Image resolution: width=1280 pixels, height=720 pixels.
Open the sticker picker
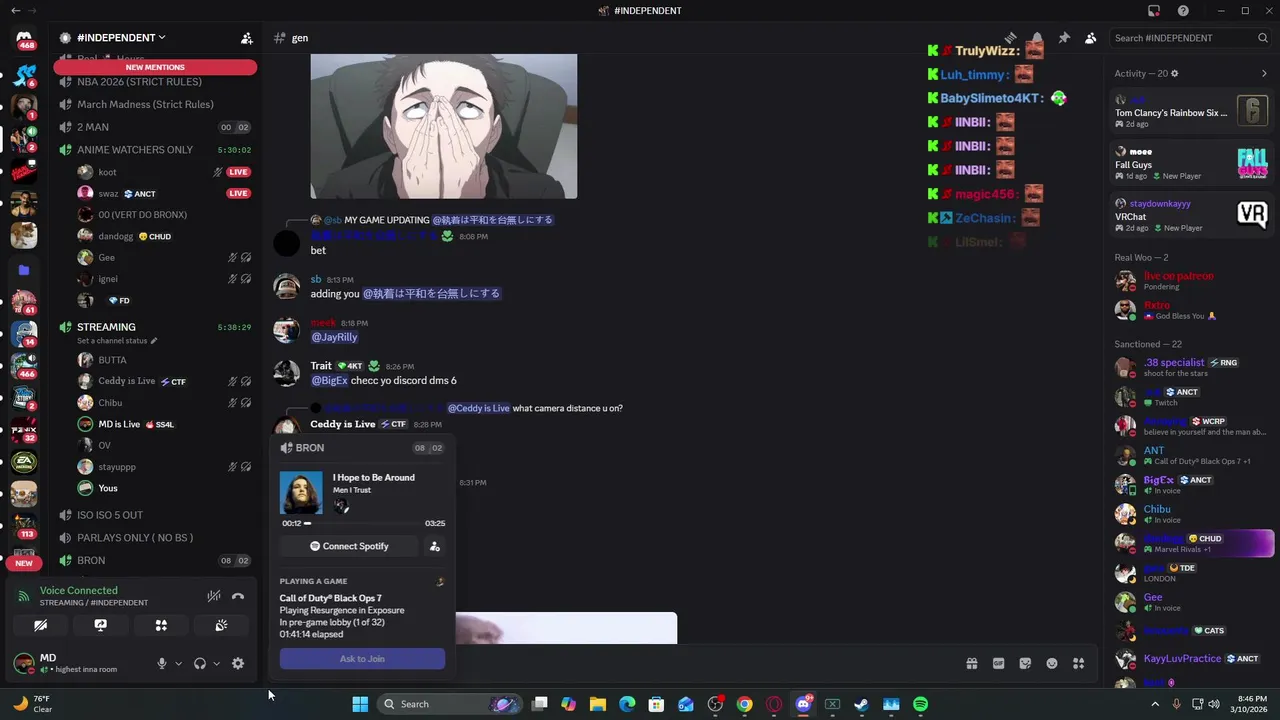[1025, 663]
